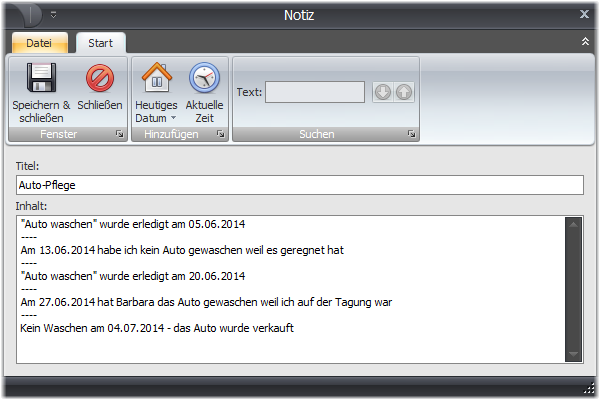Image resolution: width=600 pixels, height=400 pixels.
Task: Click the window resize grip in the status bar
Action: [589, 389]
